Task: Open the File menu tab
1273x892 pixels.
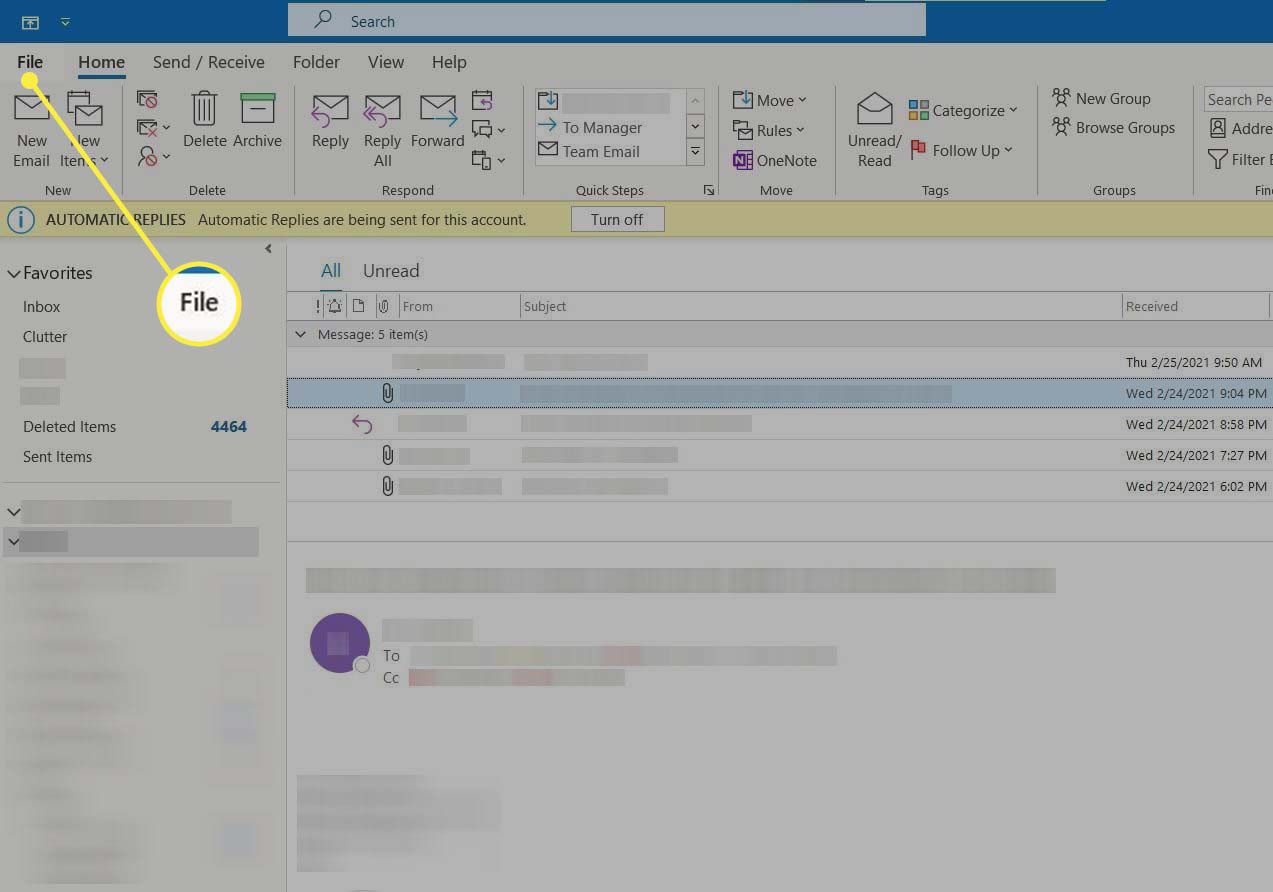Action: tap(30, 62)
